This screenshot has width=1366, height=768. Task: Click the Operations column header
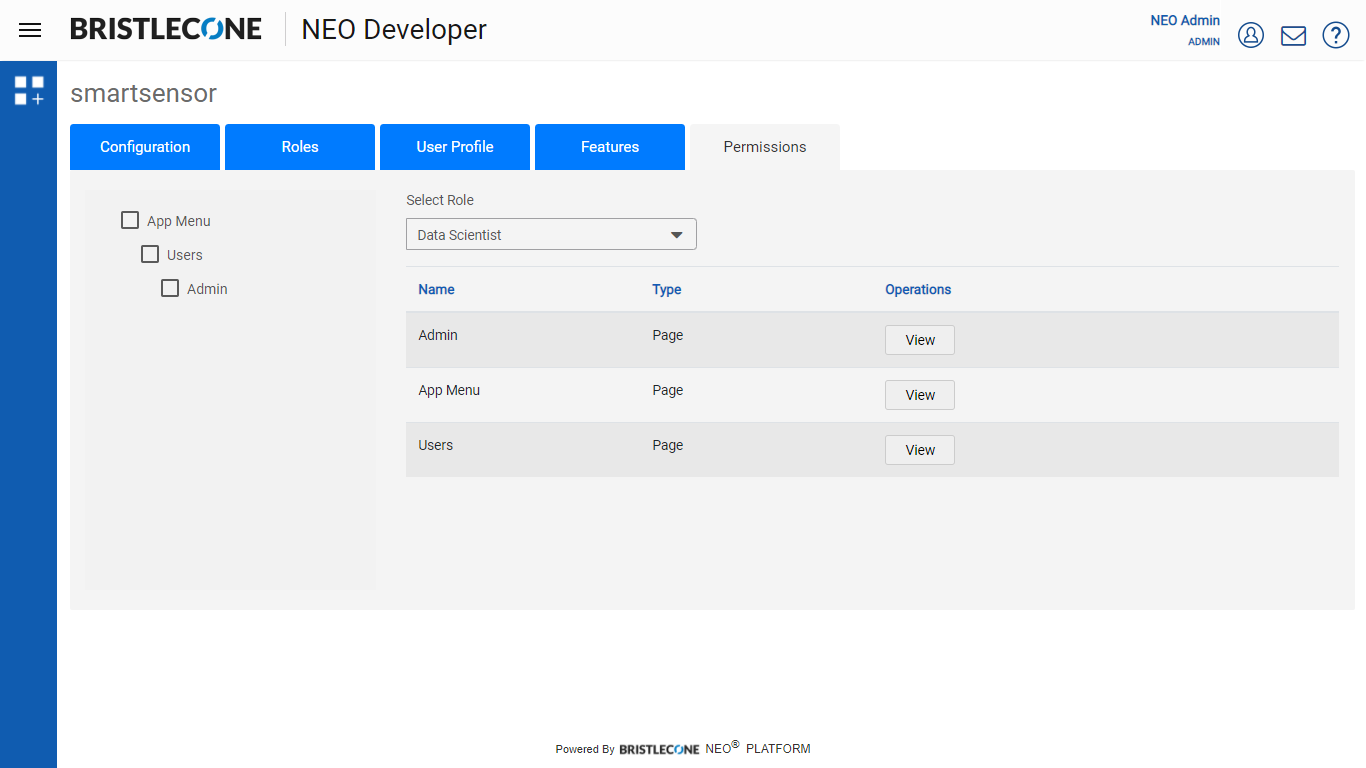pyautogui.click(x=918, y=289)
